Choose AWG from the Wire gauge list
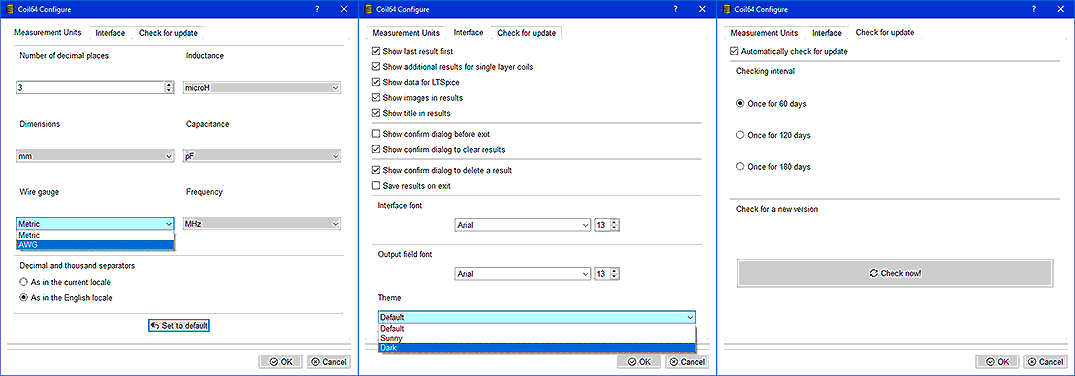 pyautogui.click(x=95, y=244)
